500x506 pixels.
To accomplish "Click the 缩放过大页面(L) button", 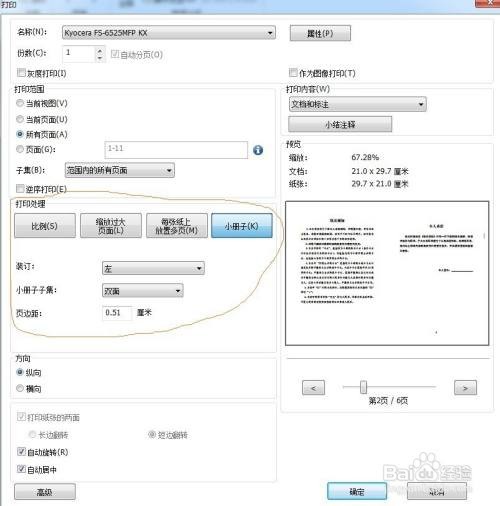I will (x=111, y=226).
